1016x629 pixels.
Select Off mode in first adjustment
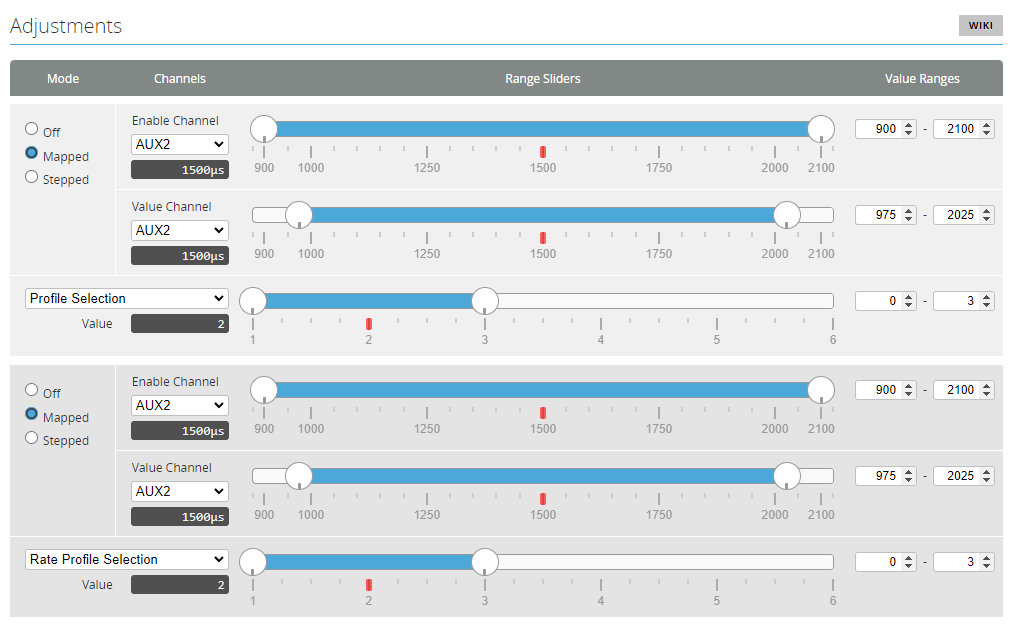click(x=32, y=129)
